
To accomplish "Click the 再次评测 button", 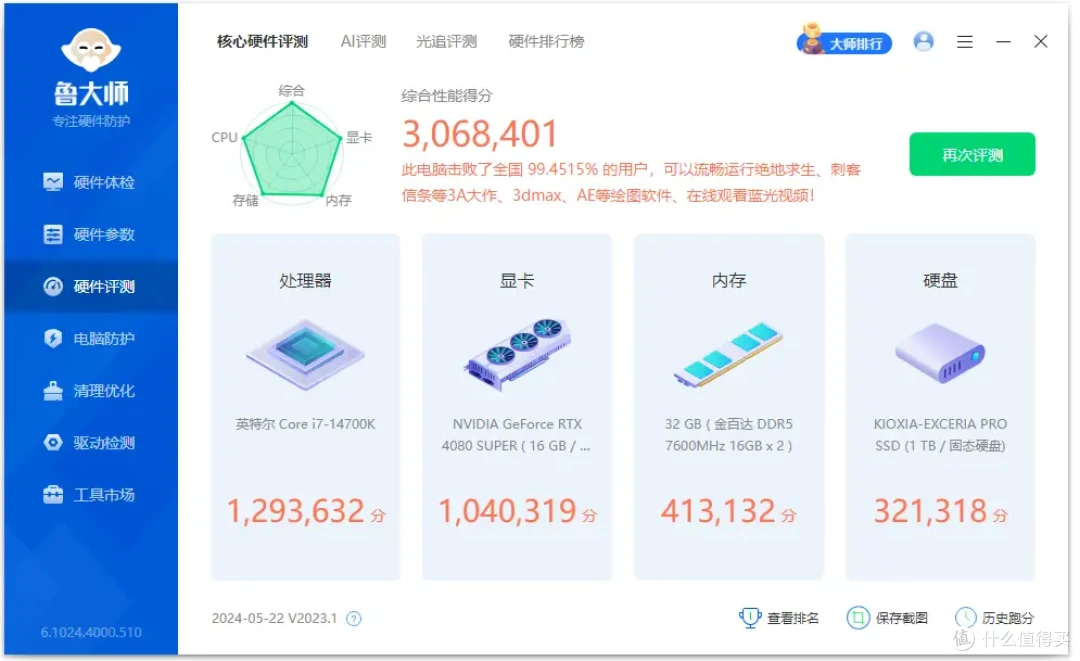I will [x=972, y=154].
